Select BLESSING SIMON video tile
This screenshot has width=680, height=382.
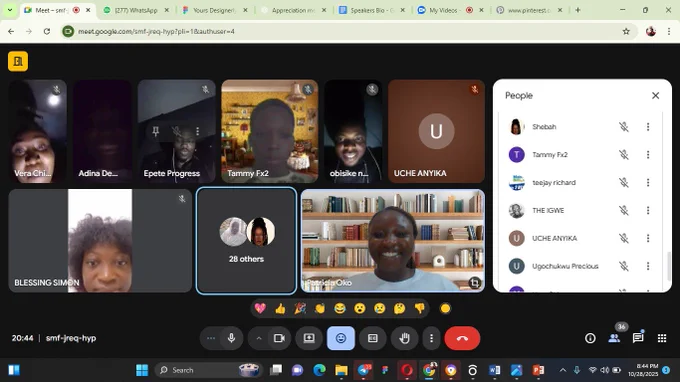pos(100,241)
